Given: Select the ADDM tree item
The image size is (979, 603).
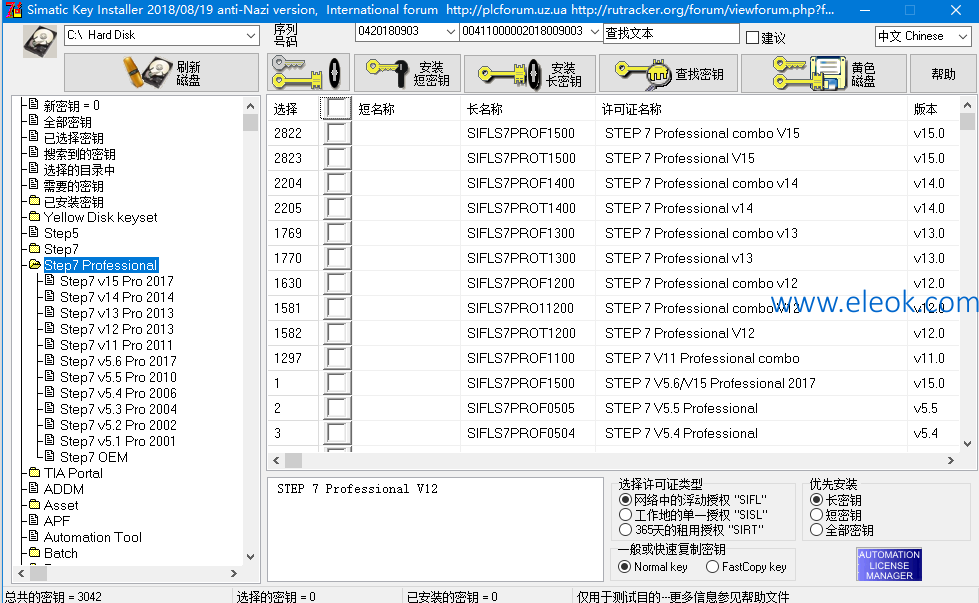Looking at the screenshot, I should click(x=64, y=489).
